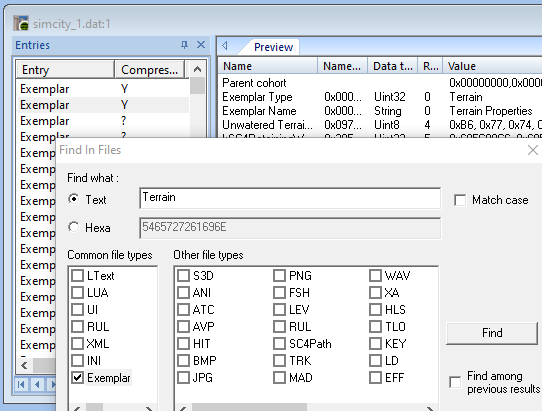Enable Find among previous results
The height and width of the screenshot is (411, 542).
point(455,382)
